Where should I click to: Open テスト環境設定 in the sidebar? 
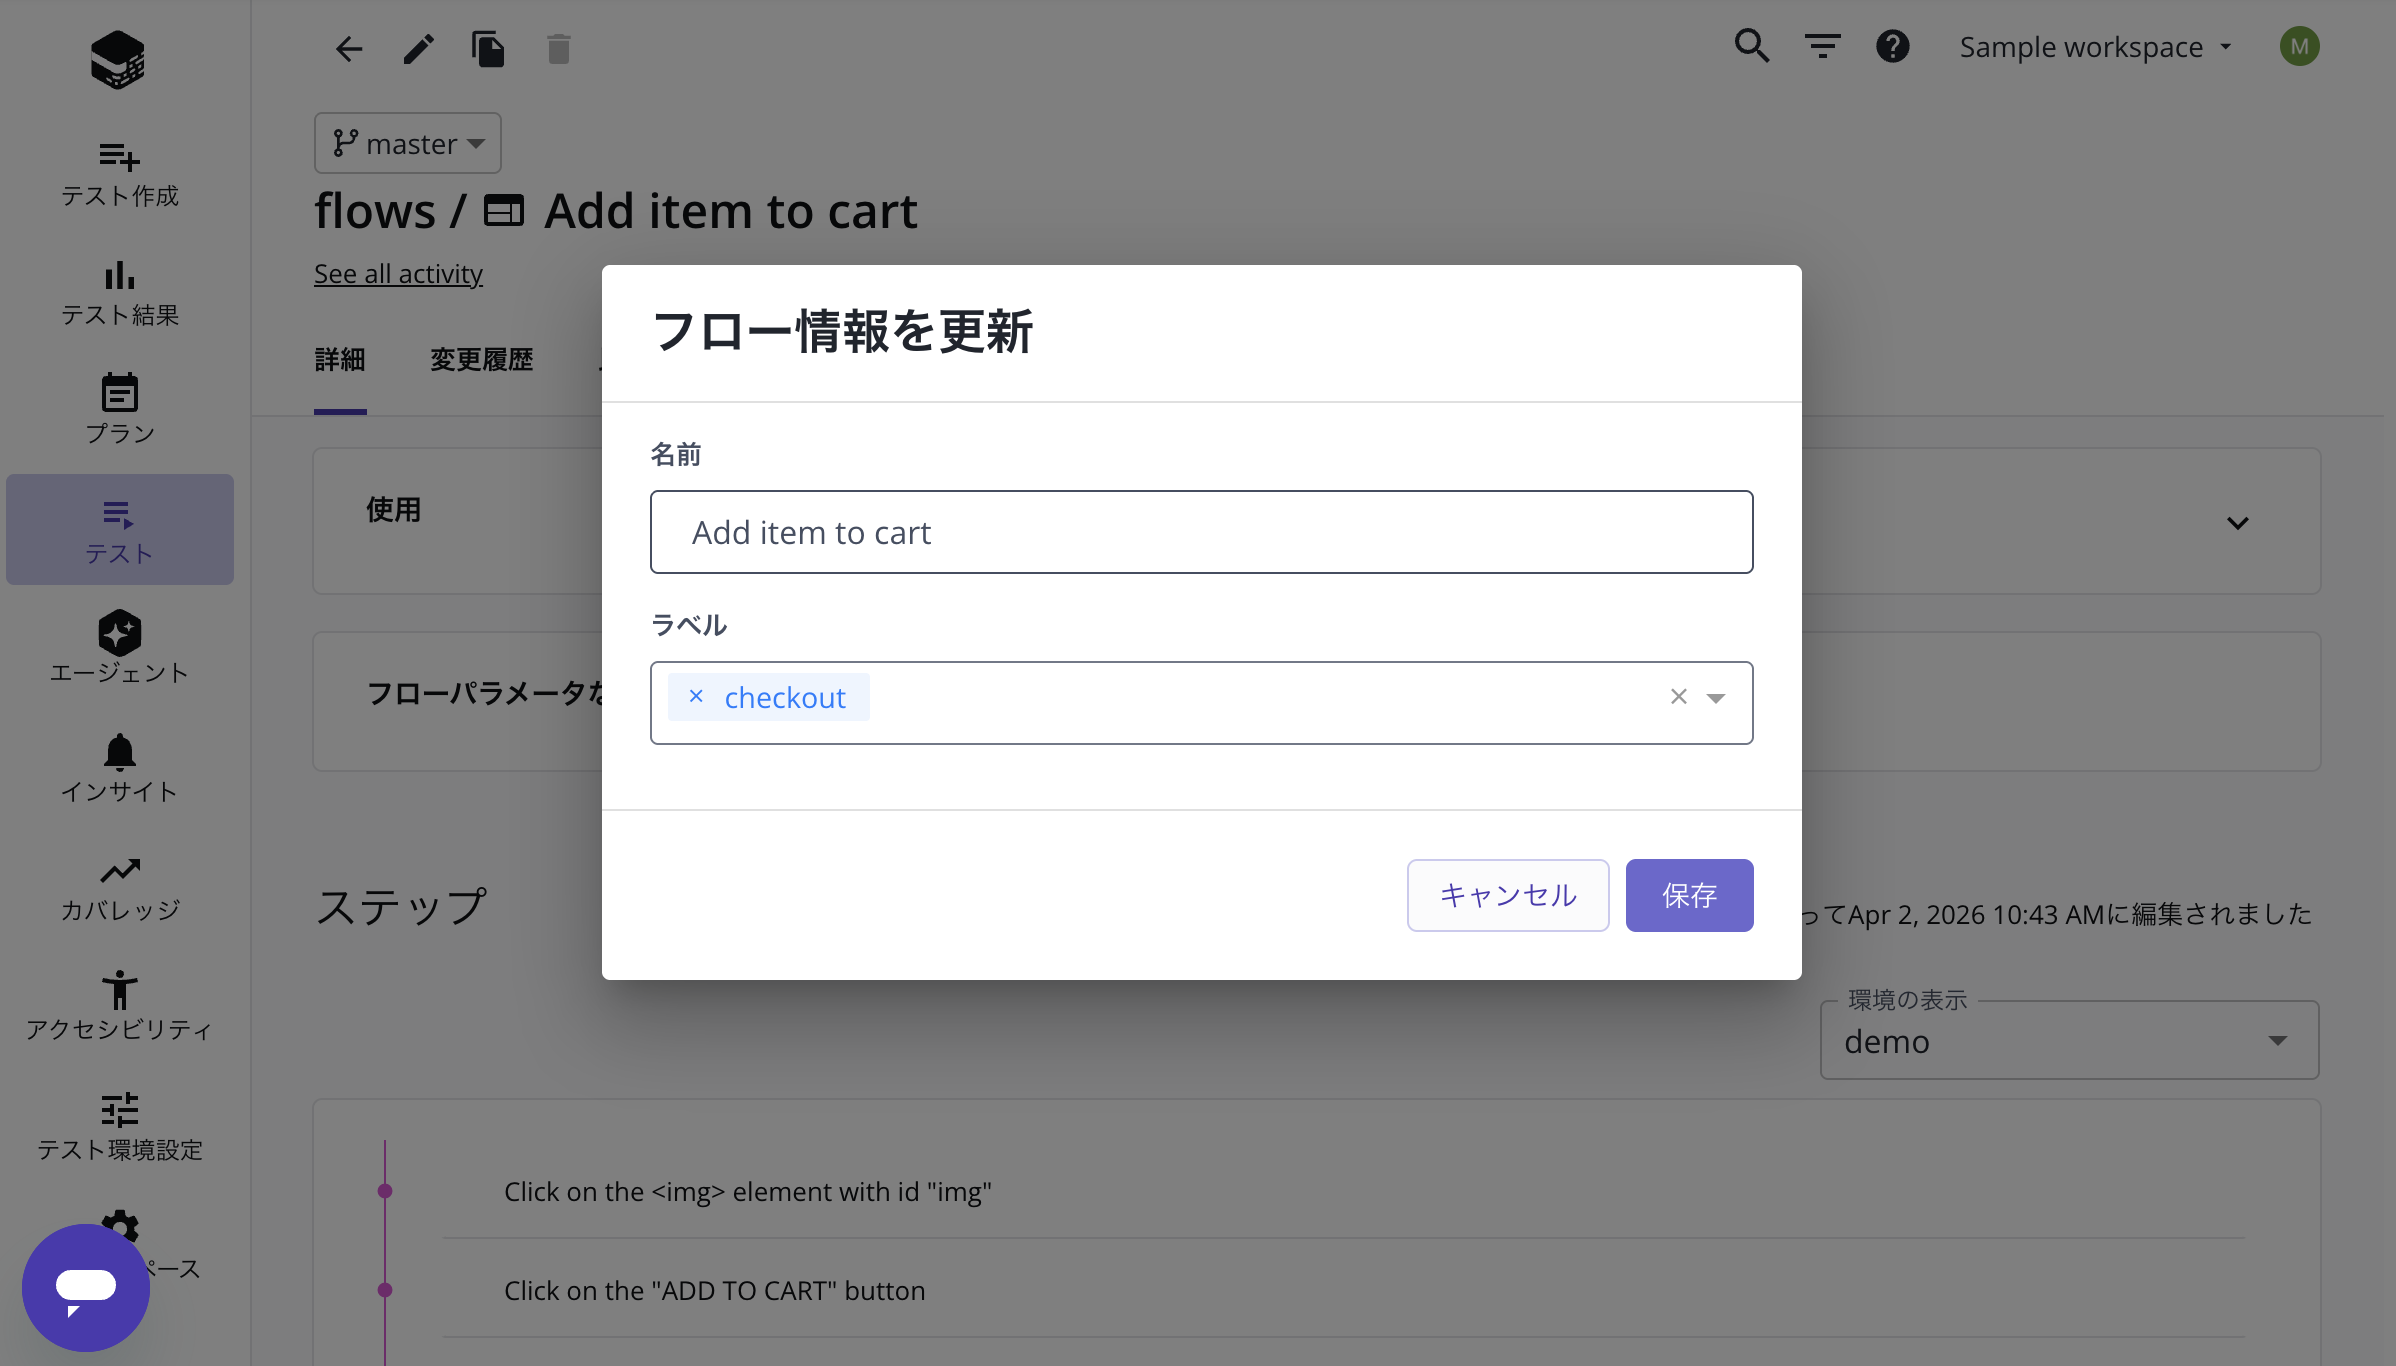click(x=120, y=1126)
